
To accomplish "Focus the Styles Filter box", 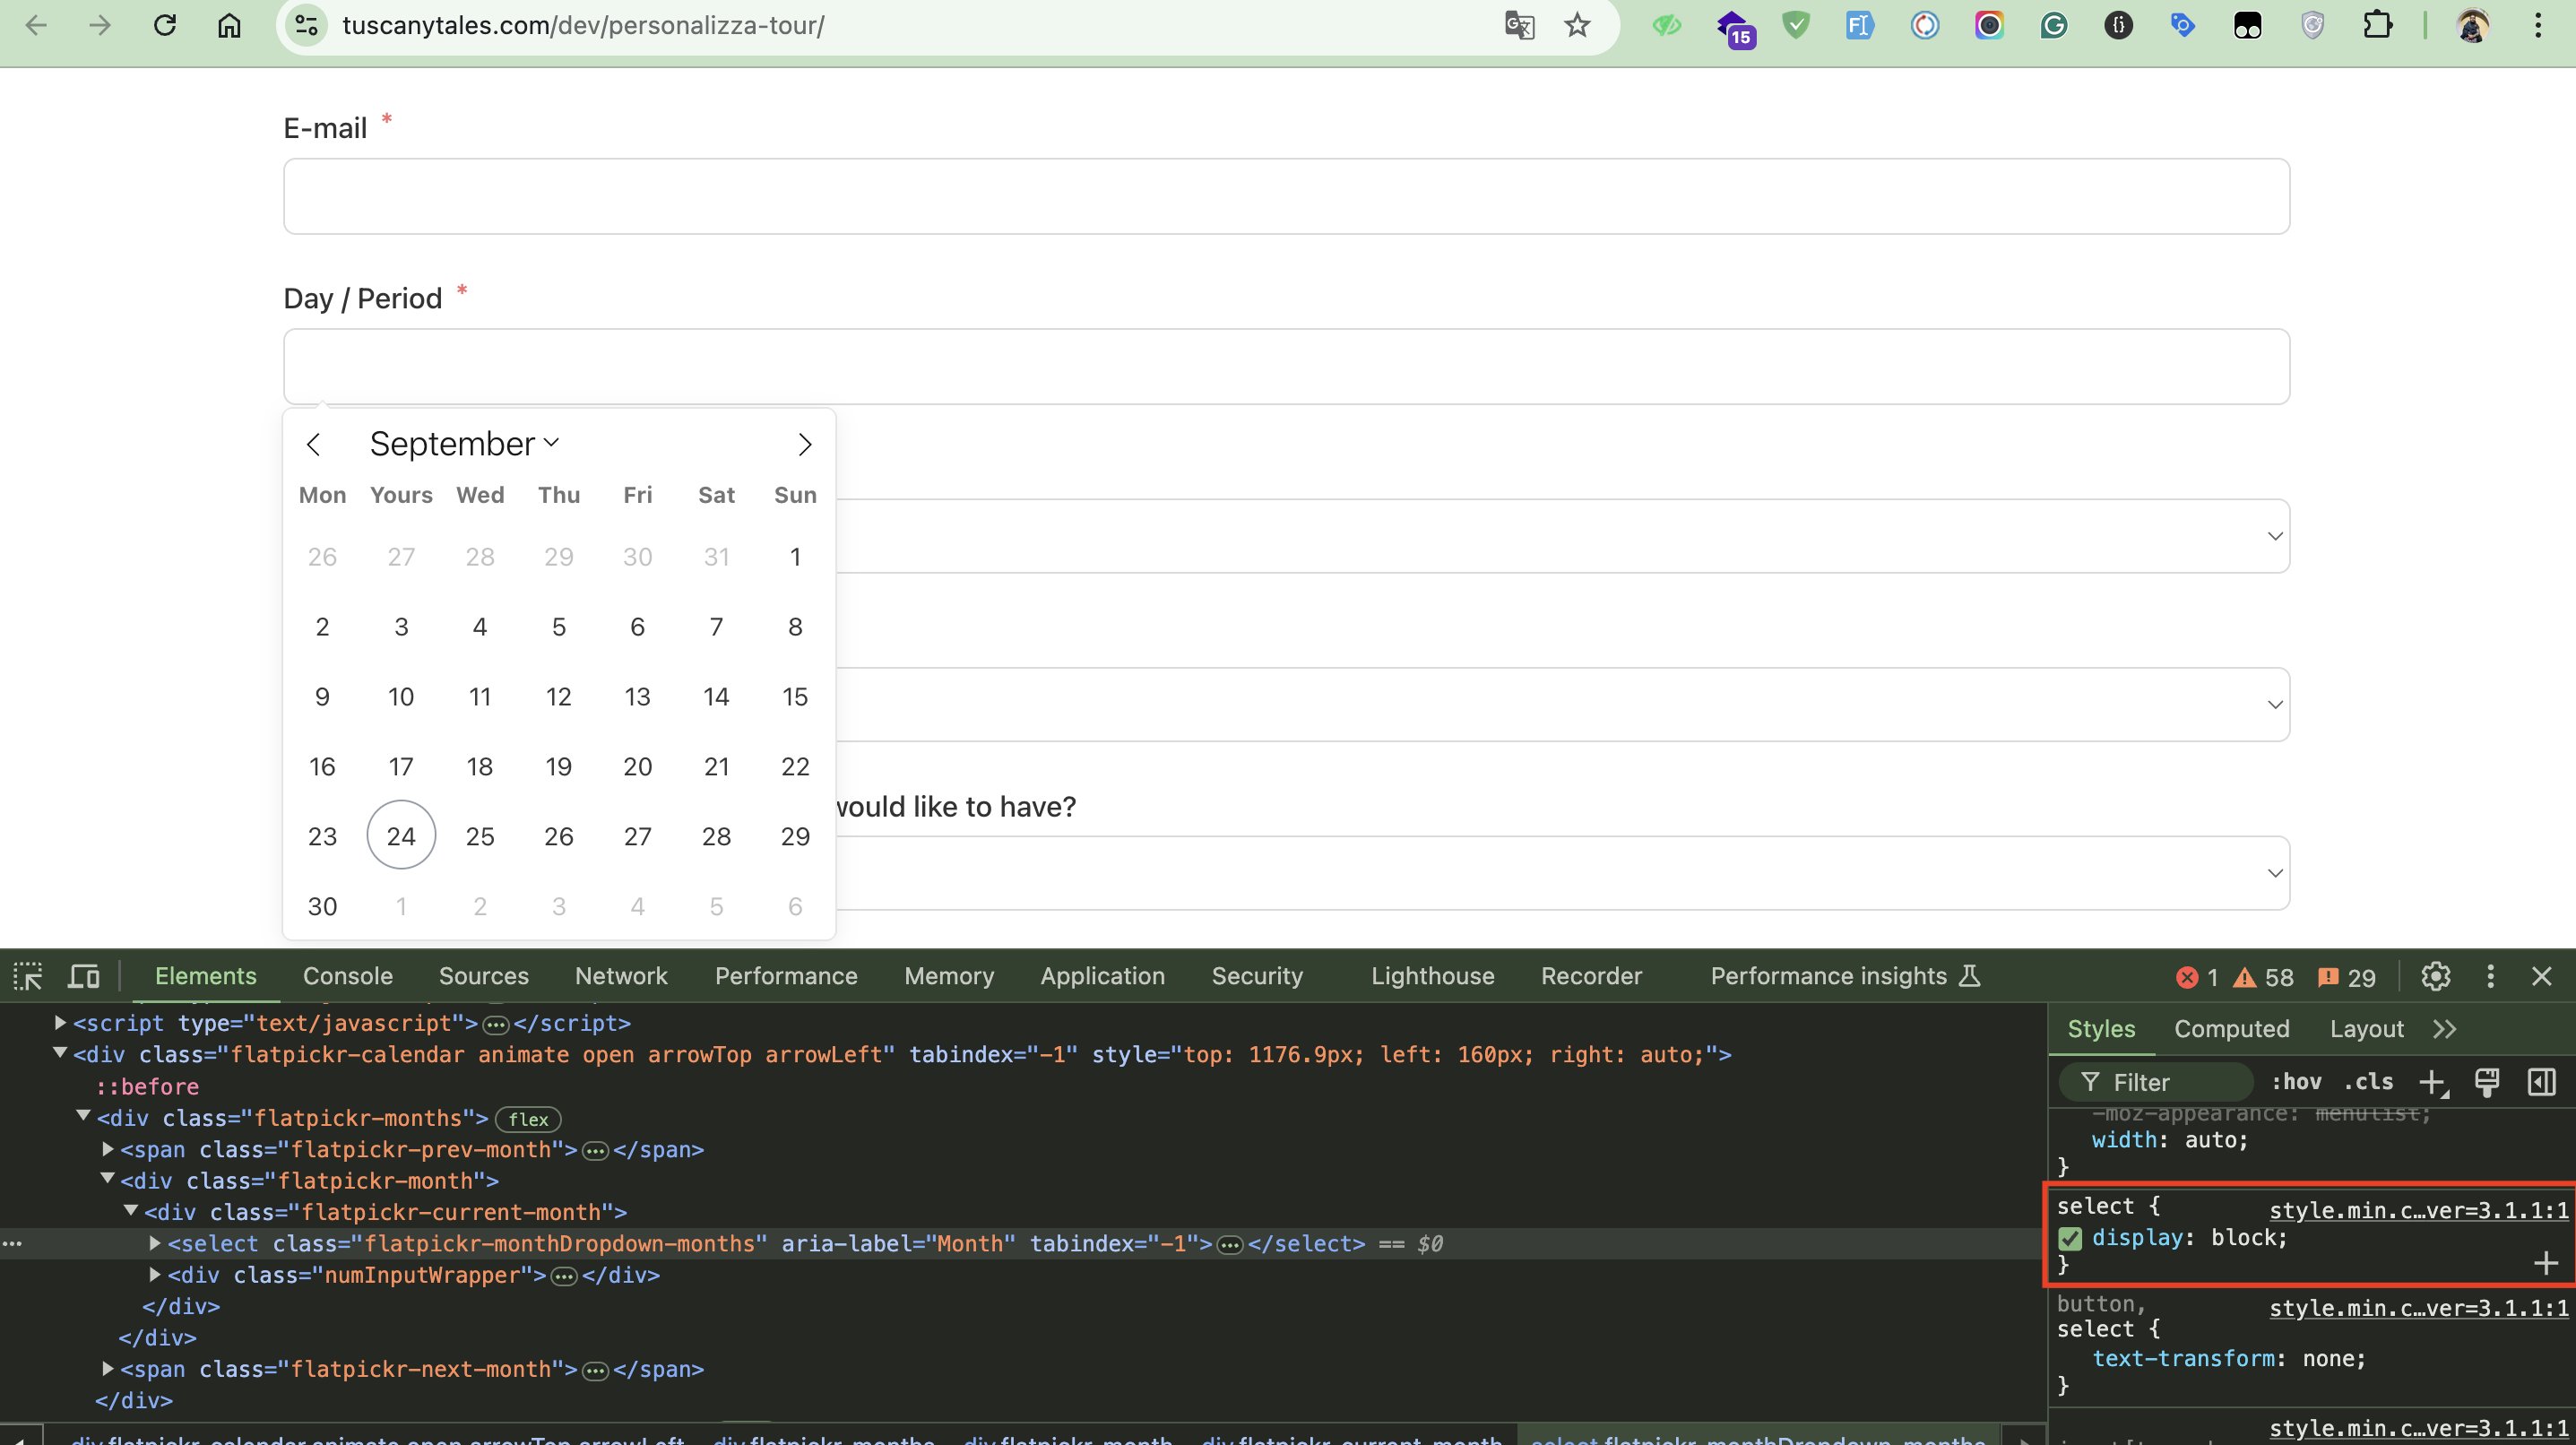I will [x=2155, y=1082].
